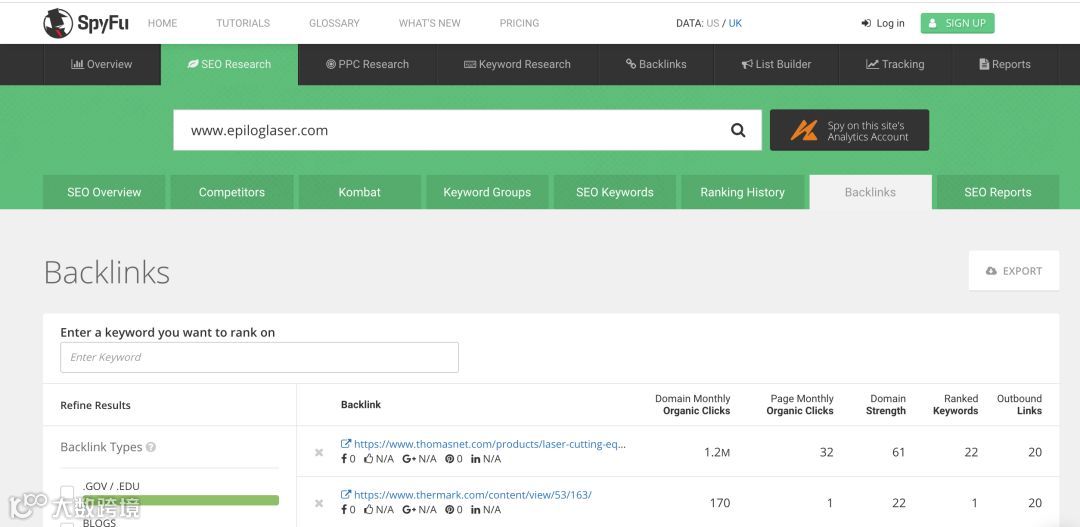Viewport: 1080px width, 527px height.
Task: Click the 170 domain clicks value
Action: [720, 503]
